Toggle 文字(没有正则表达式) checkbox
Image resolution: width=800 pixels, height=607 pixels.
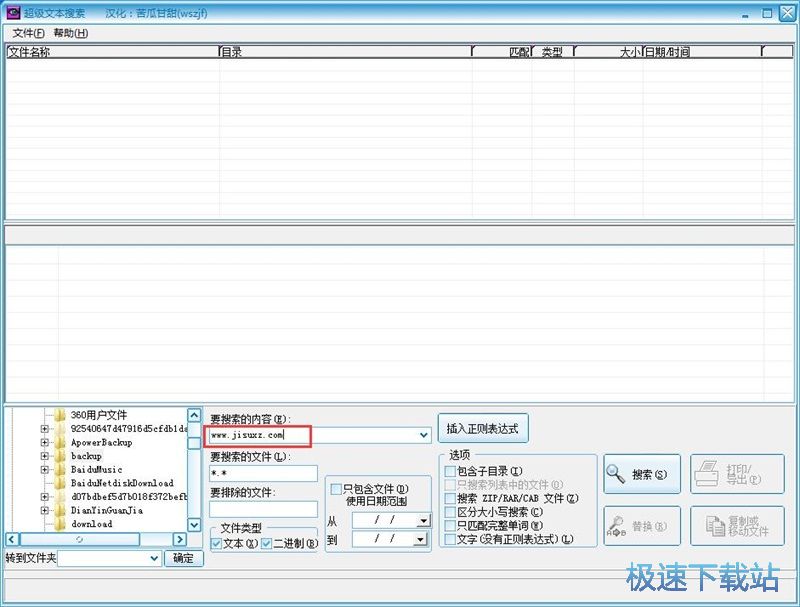pos(450,539)
